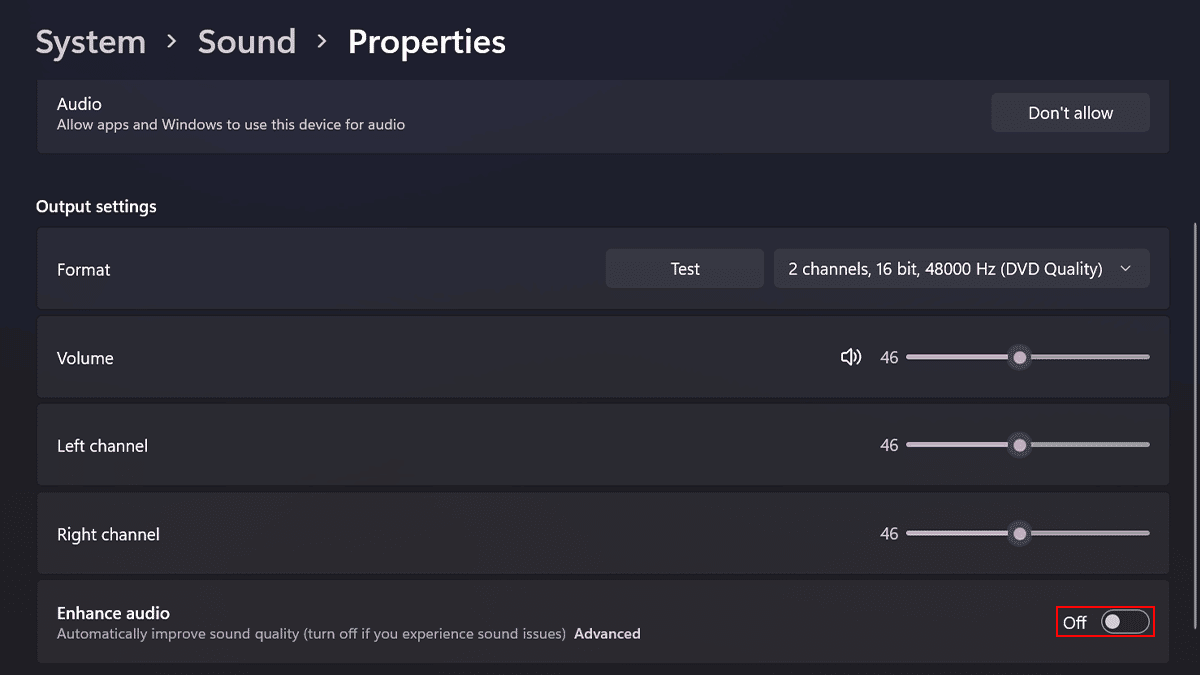This screenshot has width=1200, height=675.
Task: Navigate to Sound in the breadcrumb
Action: coord(247,42)
